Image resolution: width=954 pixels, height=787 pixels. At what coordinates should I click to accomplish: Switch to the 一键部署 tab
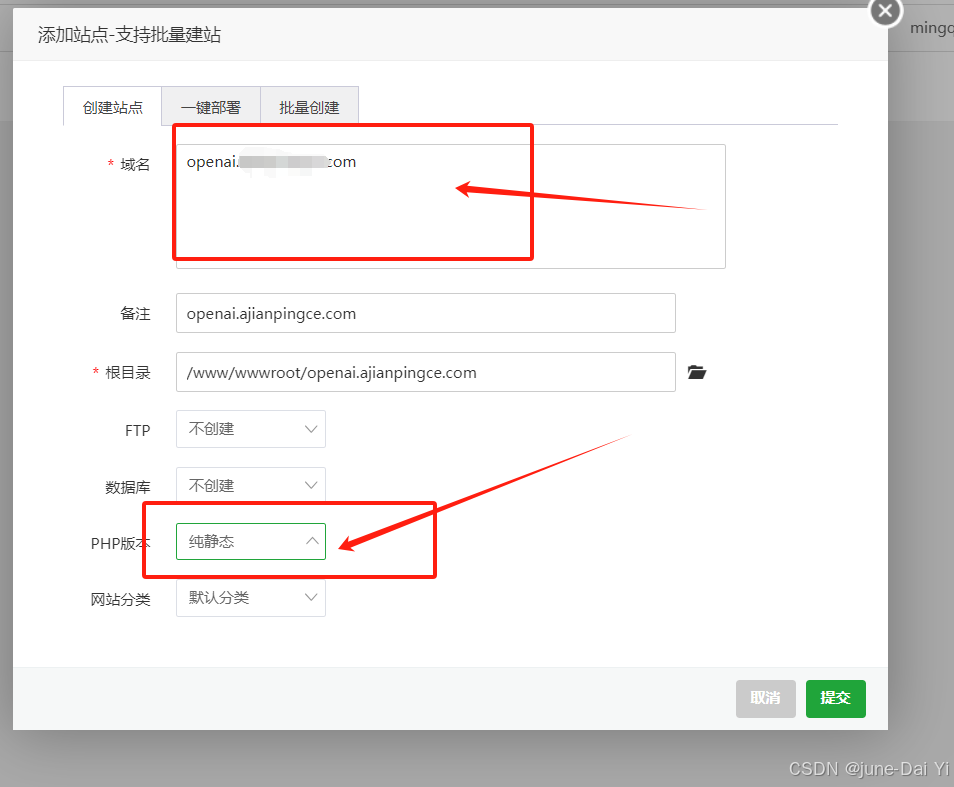click(x=211, y=107)
